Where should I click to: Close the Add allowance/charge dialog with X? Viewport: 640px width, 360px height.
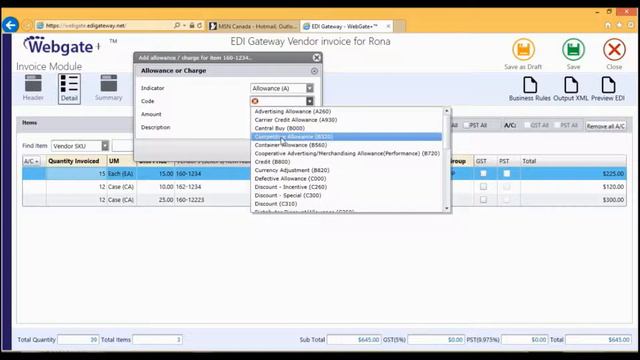(316, 58)
